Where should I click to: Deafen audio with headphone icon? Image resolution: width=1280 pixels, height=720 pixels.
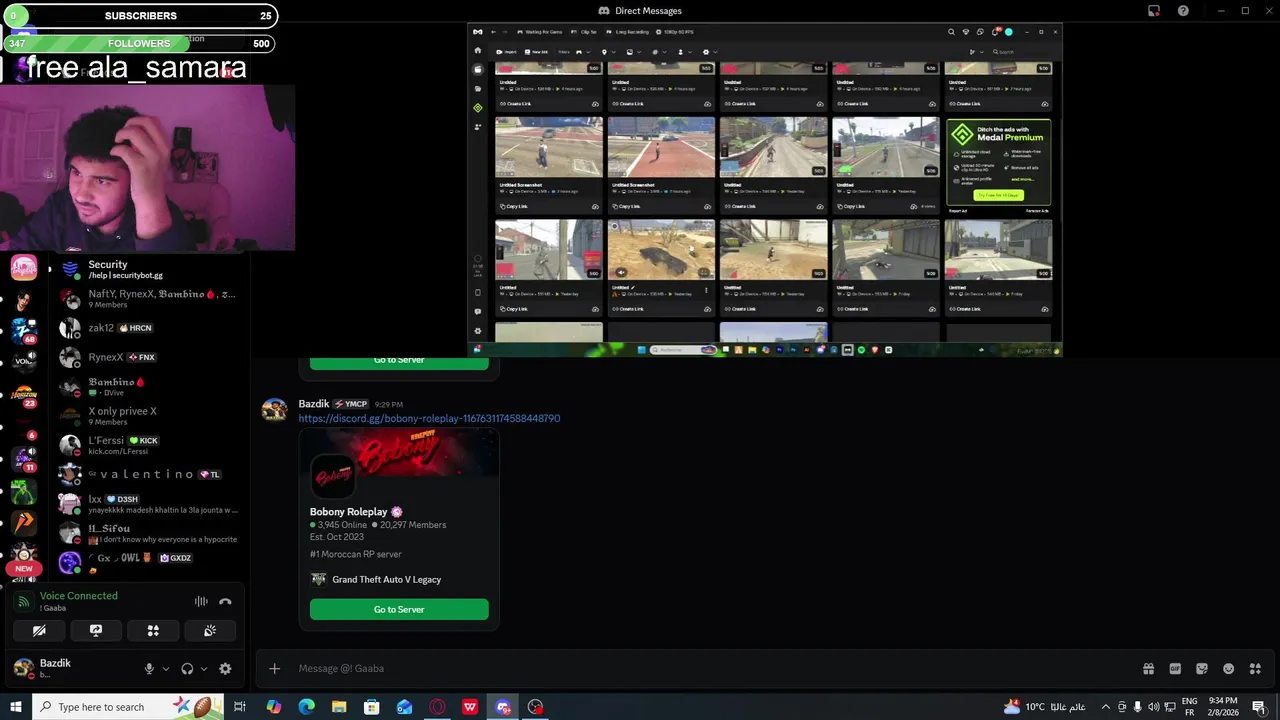tap(187, 669)
